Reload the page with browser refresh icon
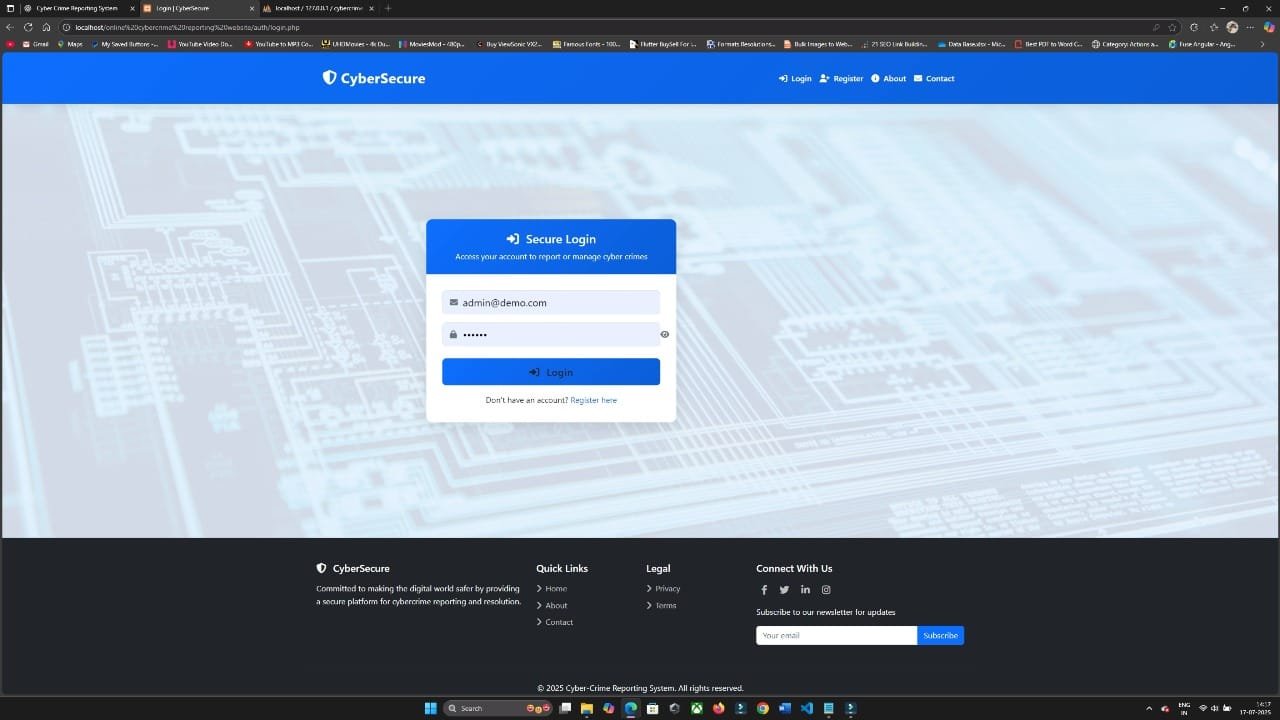1280x720 pixels. point(28,27)
